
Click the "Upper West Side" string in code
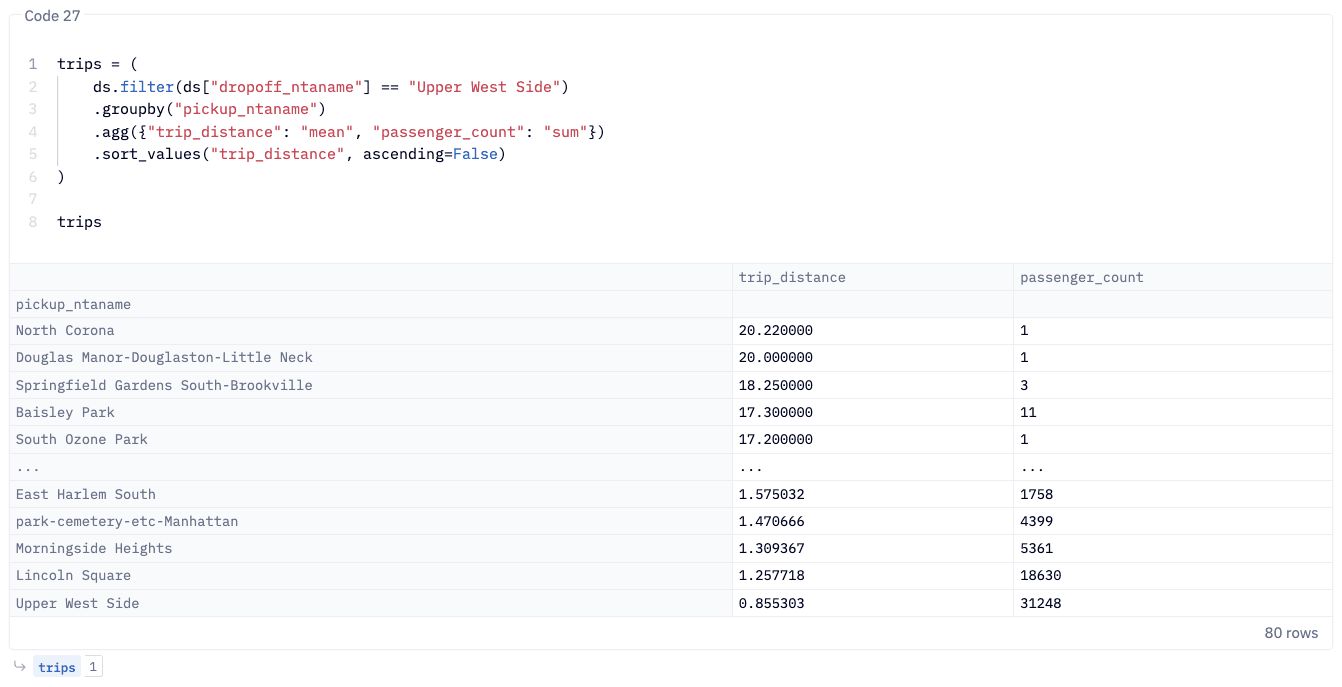pos(484,87)
